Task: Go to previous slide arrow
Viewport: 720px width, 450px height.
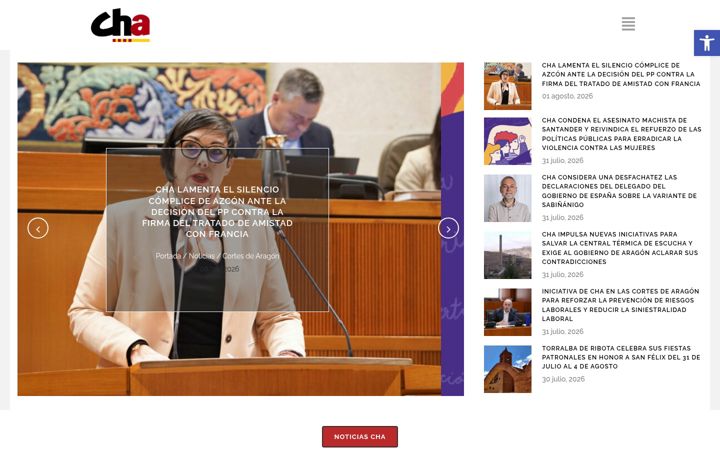Action: click(38, 228)
